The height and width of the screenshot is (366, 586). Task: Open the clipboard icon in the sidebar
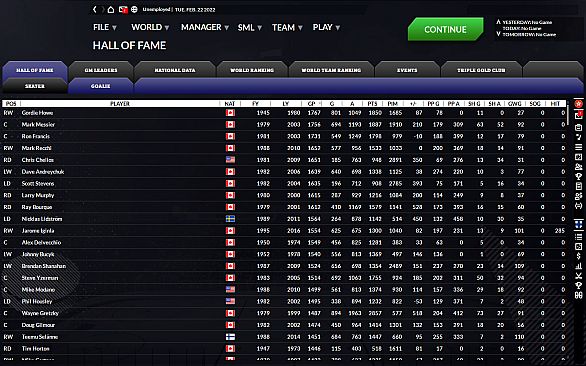(579, 127)
